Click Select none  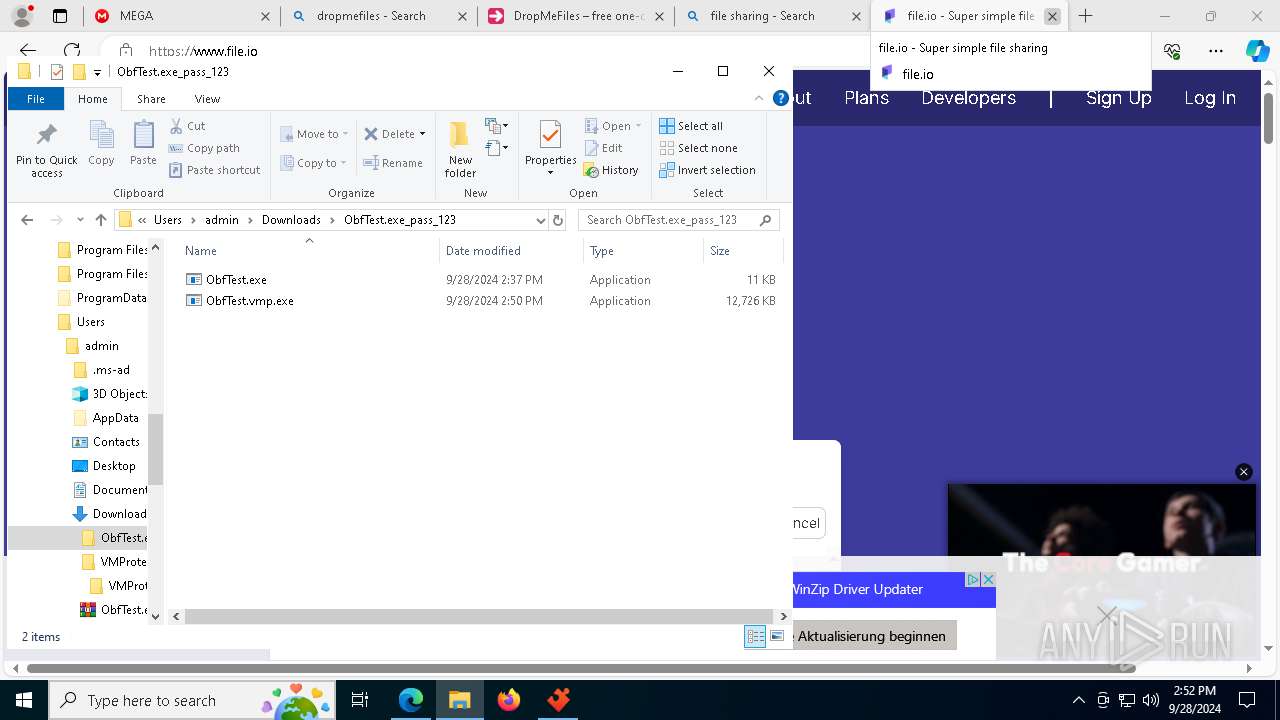(x=698, y=148)
